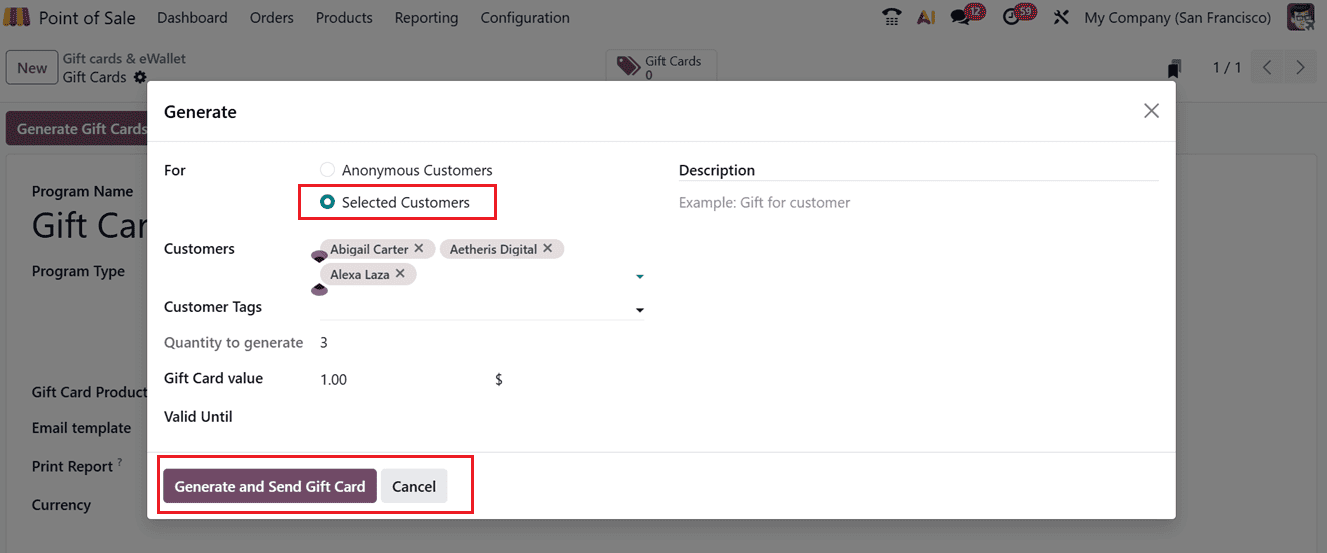Screen dimensions: 1327x553
Task: Remove the Aetheris Digital tag
Action: pyautogui.click(x=548, y=248)
